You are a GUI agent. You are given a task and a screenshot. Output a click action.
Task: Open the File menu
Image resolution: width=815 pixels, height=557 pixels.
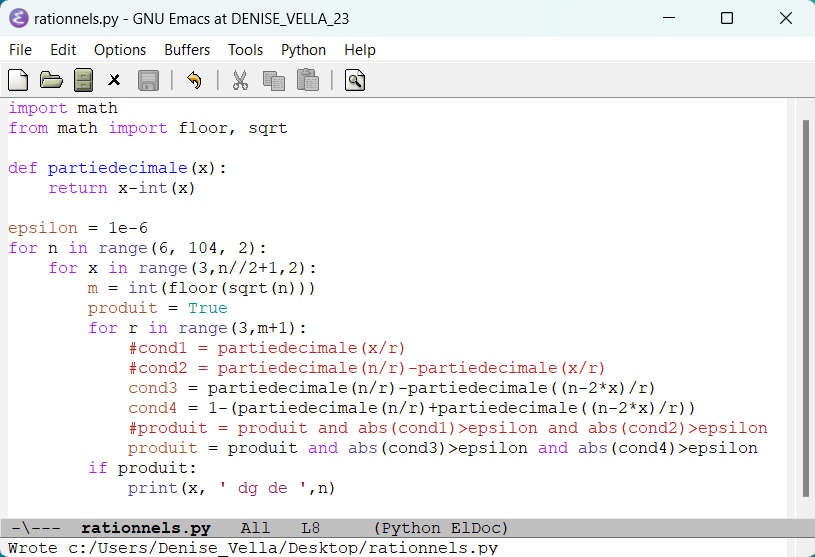(20, 50)
